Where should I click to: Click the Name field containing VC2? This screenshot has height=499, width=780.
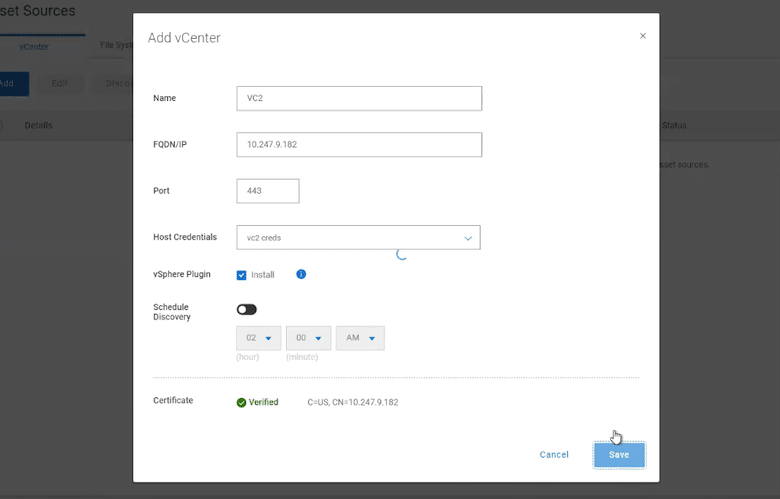[x=359, y=99]
